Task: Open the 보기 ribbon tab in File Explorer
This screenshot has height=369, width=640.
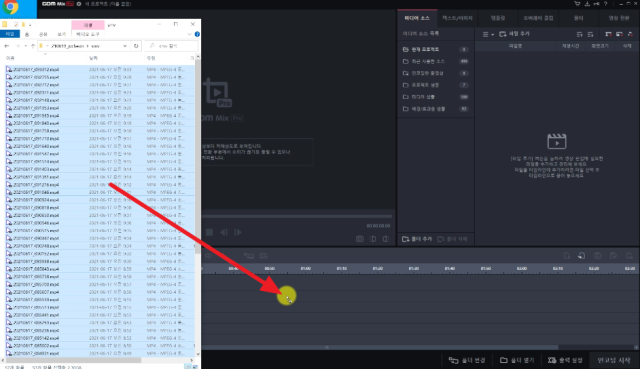Action: [x=61, y=34]
